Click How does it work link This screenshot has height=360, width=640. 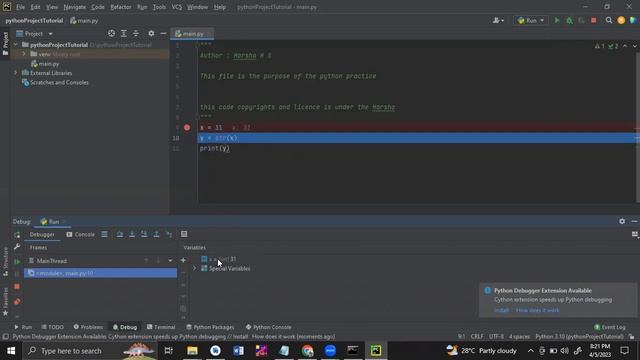point(538,310)
